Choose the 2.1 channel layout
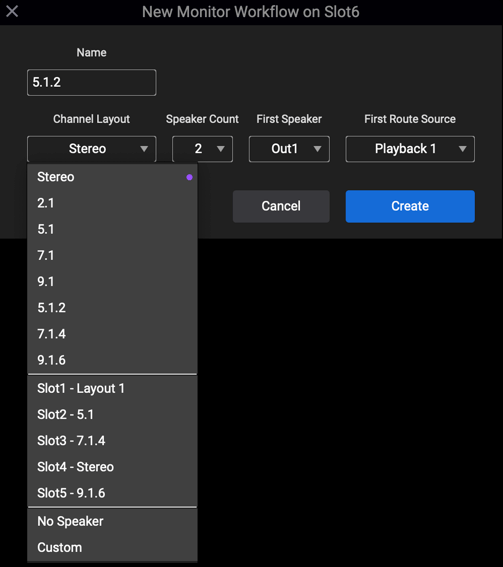Image resolution: width=503 pixels, height=567 pixels. pyautogui.click(x=112, y=203)
